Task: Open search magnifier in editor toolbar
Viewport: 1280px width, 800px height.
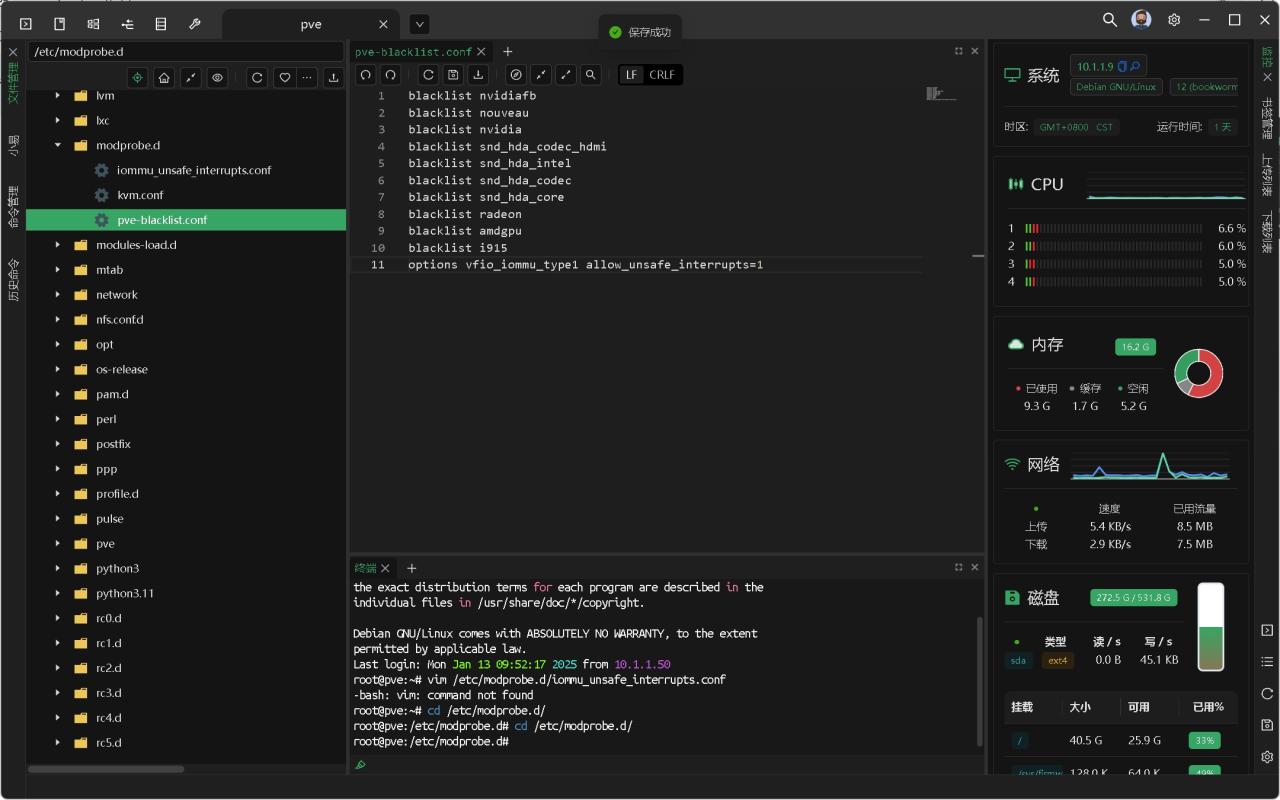Action: pyautogui.click(x=591, y=74)
